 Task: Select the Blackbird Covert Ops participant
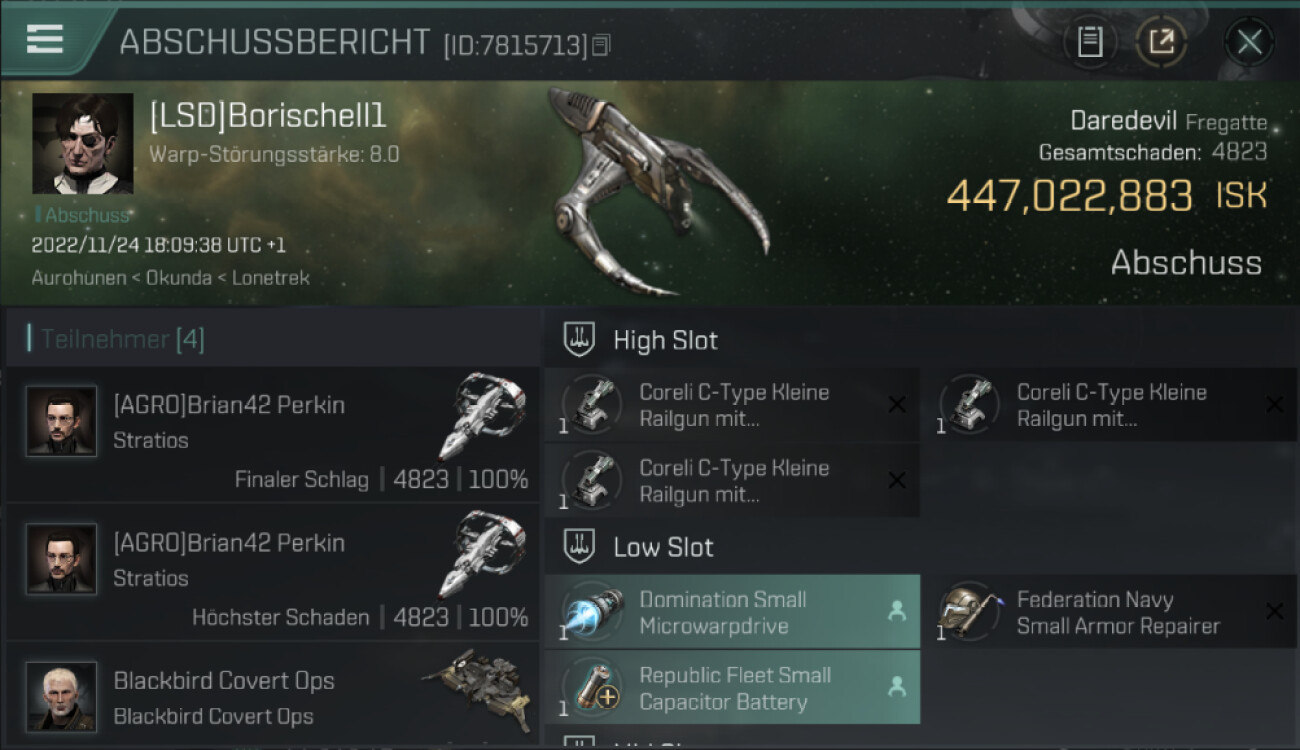[272, 696]
